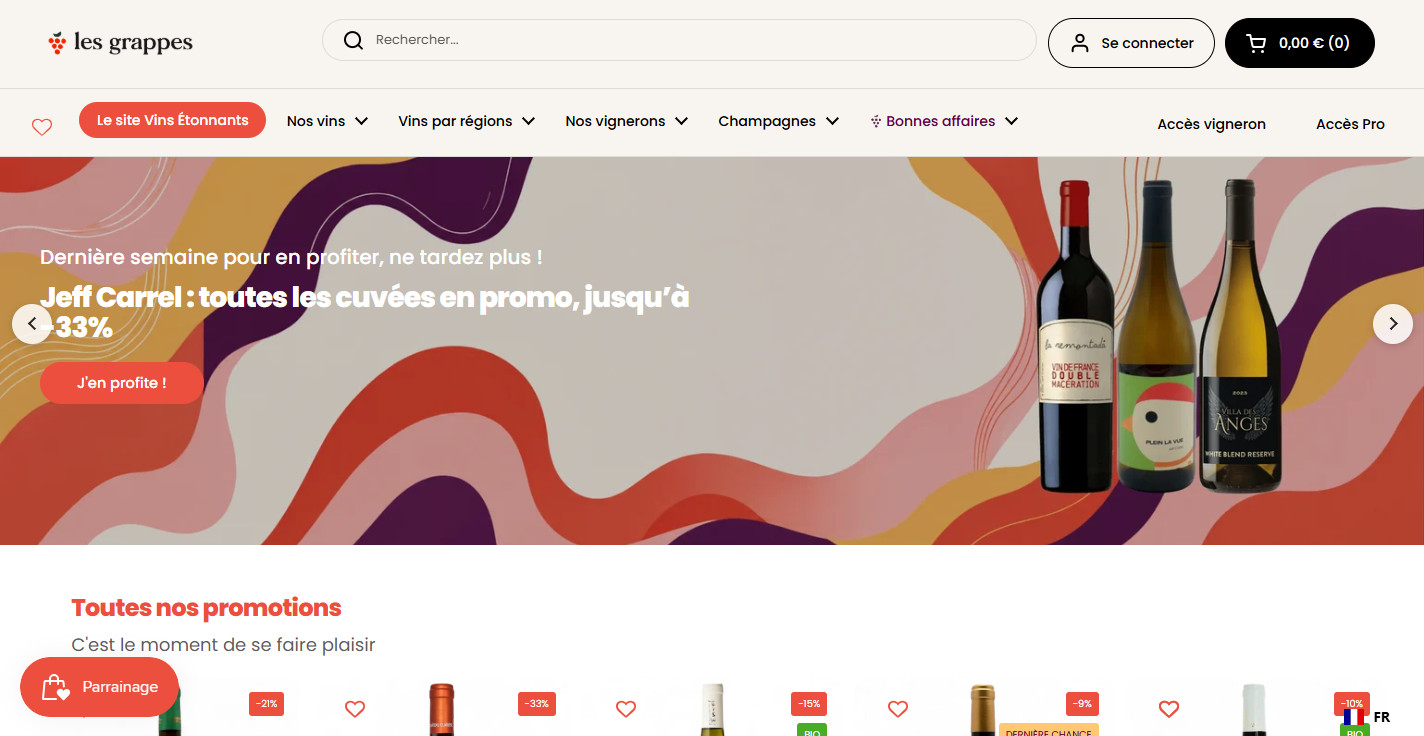Open the Accès Pro link

pyautogui.click(x=1350, y=124)
